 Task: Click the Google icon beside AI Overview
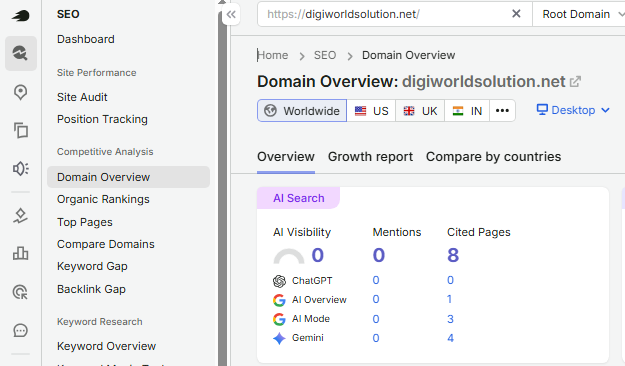pos(279,300)
